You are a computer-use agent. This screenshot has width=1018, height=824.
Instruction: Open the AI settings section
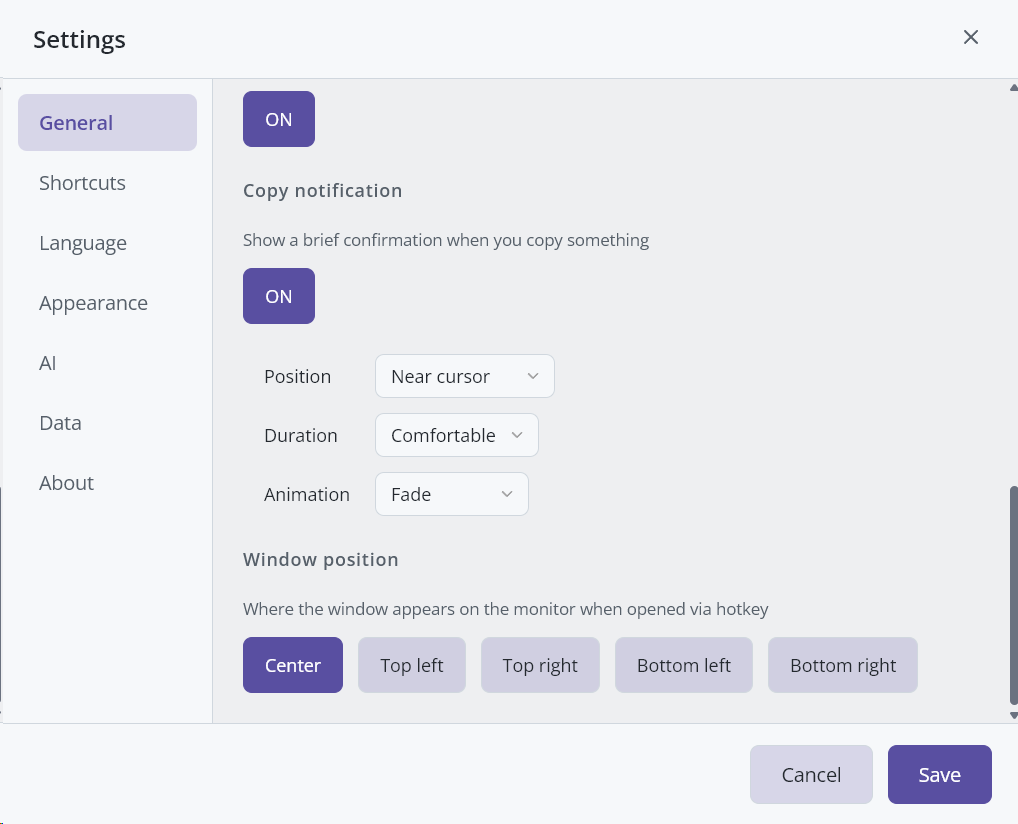48,363
